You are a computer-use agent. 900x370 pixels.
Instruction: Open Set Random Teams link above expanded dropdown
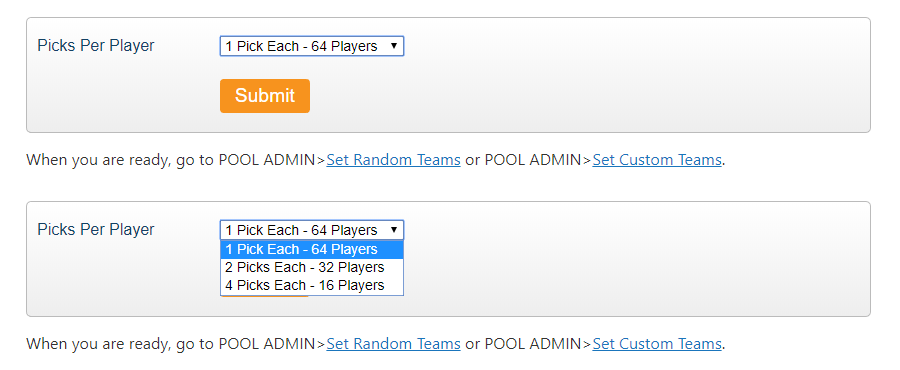point(393,160)
